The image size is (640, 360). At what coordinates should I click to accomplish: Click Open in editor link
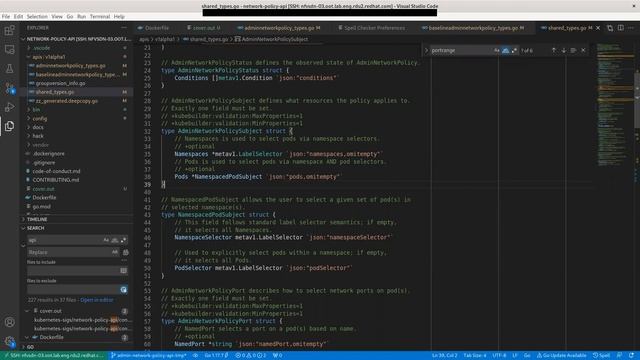[97, 300]
